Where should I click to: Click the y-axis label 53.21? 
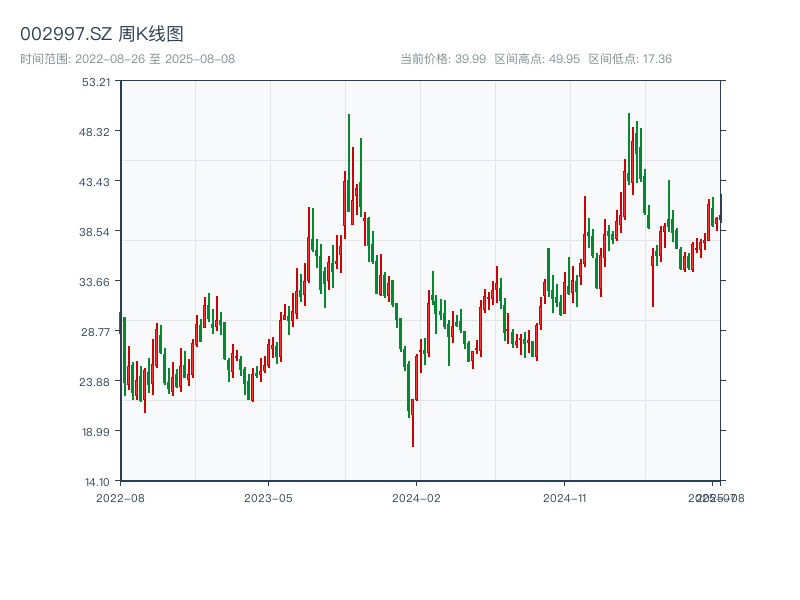tap(96, 82)
